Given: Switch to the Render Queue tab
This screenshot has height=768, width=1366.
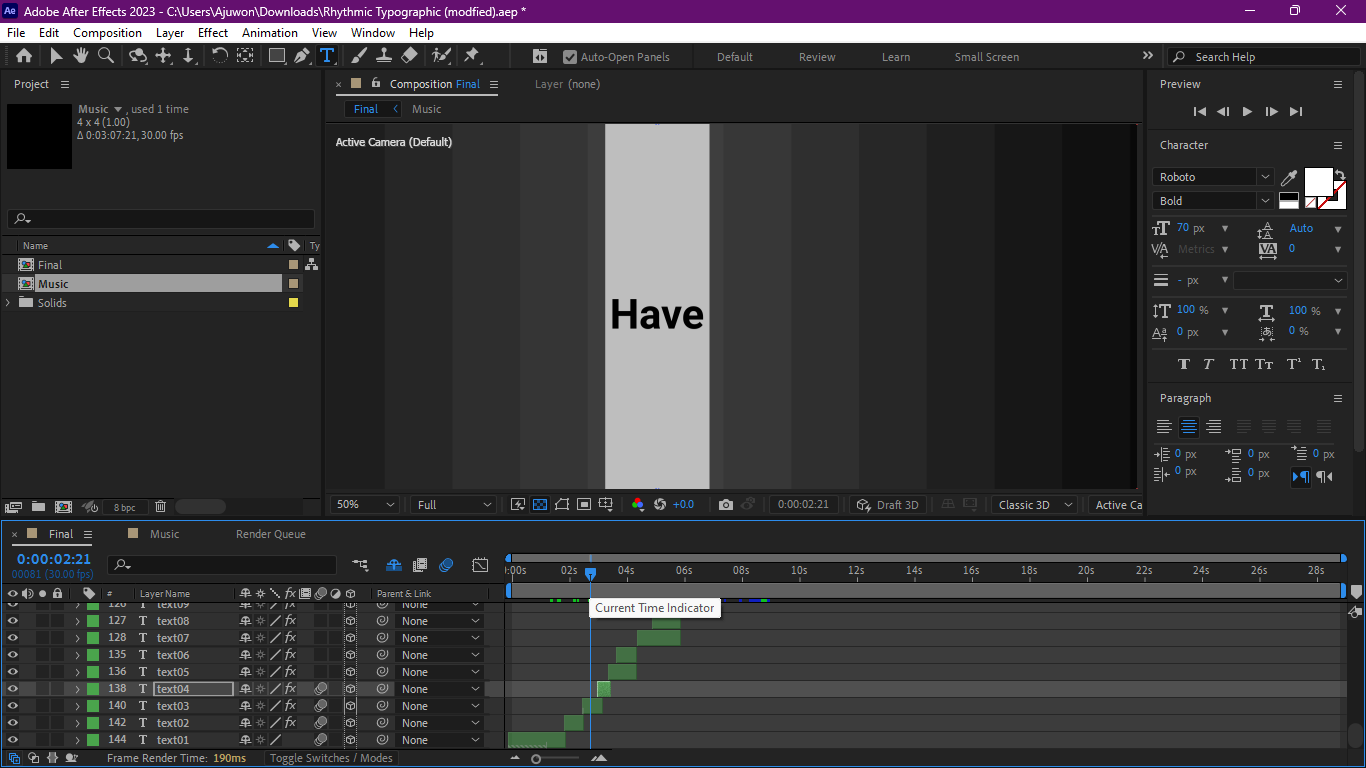Looking at the screenshot, I should pos(270,534).
